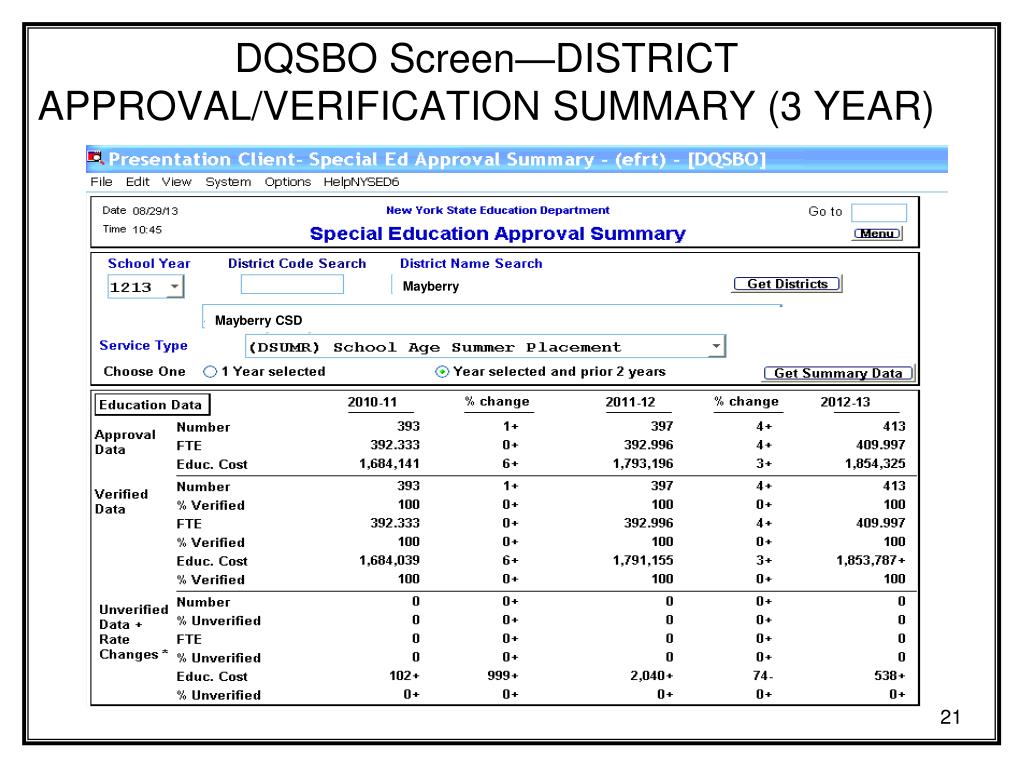Expand the School Year 1213 dropdown
The width and height of the screenshot is (1024, 768).
pos(174,287)
